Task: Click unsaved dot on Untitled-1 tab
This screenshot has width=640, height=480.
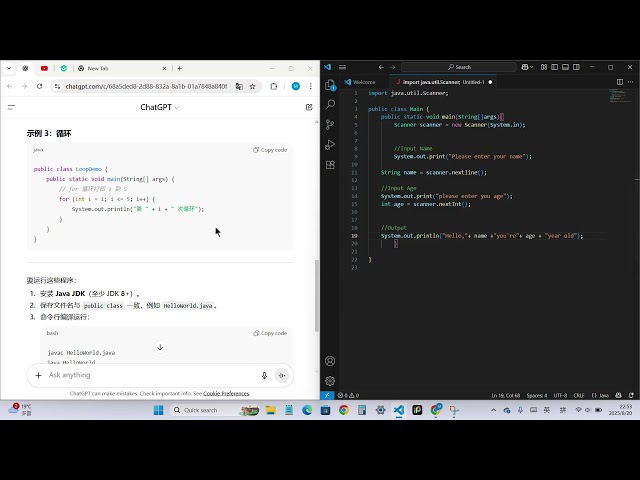Action: pos(490,82)
